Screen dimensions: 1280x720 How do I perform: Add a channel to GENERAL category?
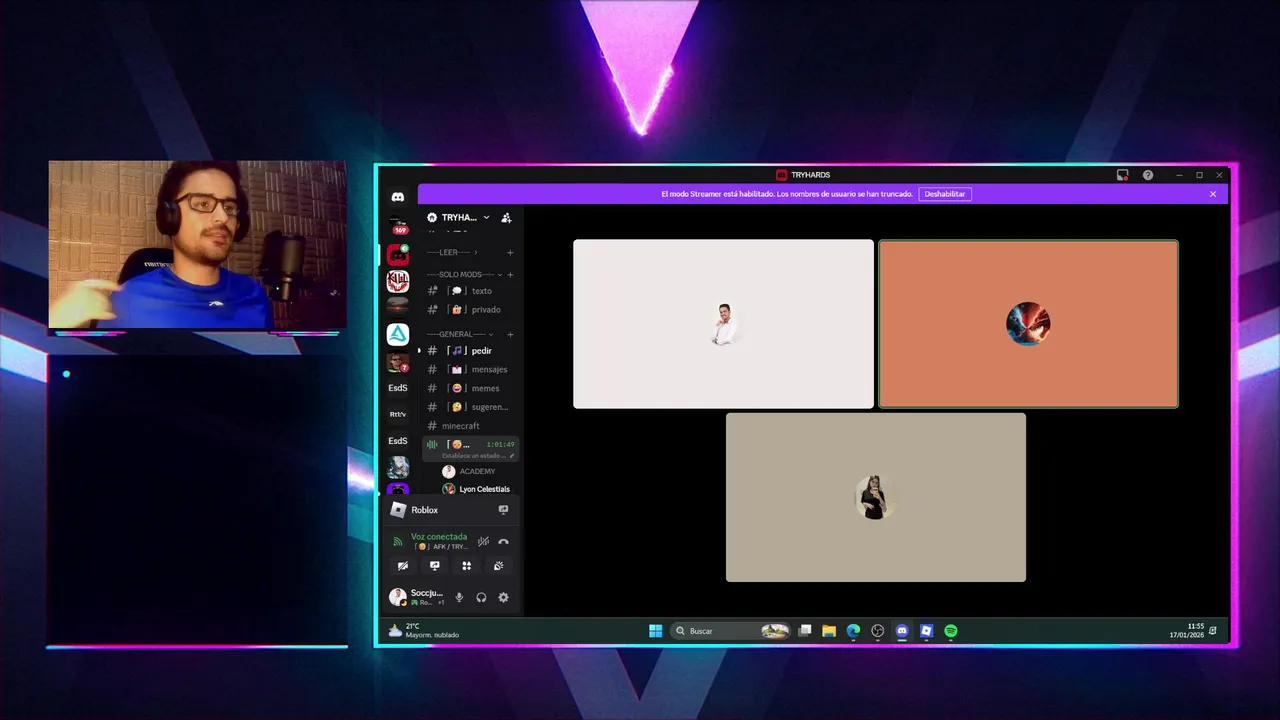click(x=510, y=334)
